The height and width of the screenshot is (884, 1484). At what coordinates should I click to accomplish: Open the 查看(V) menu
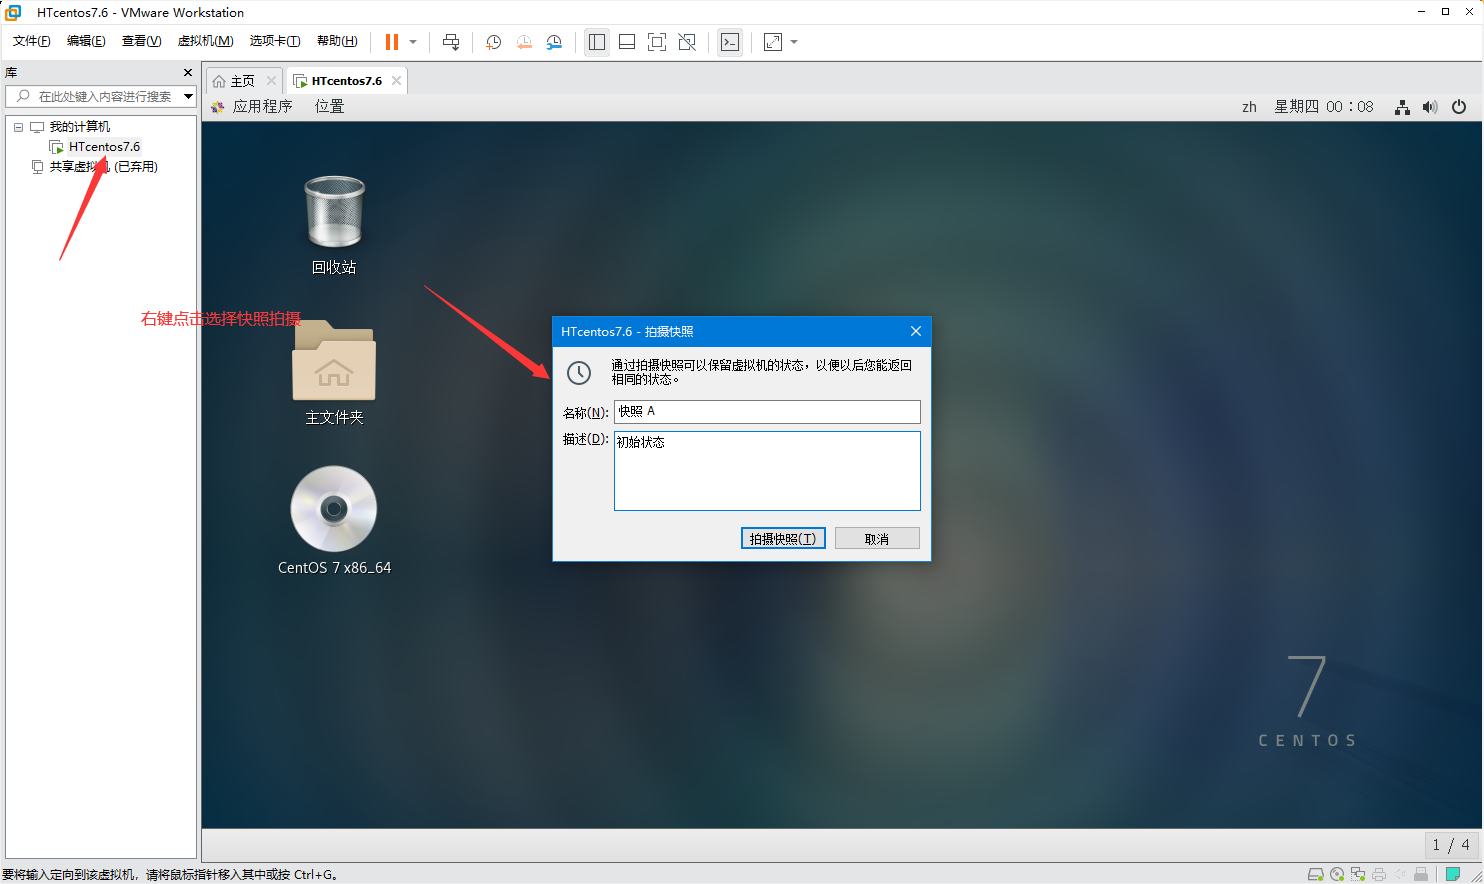pyautogui.click(x=141, y=41)
